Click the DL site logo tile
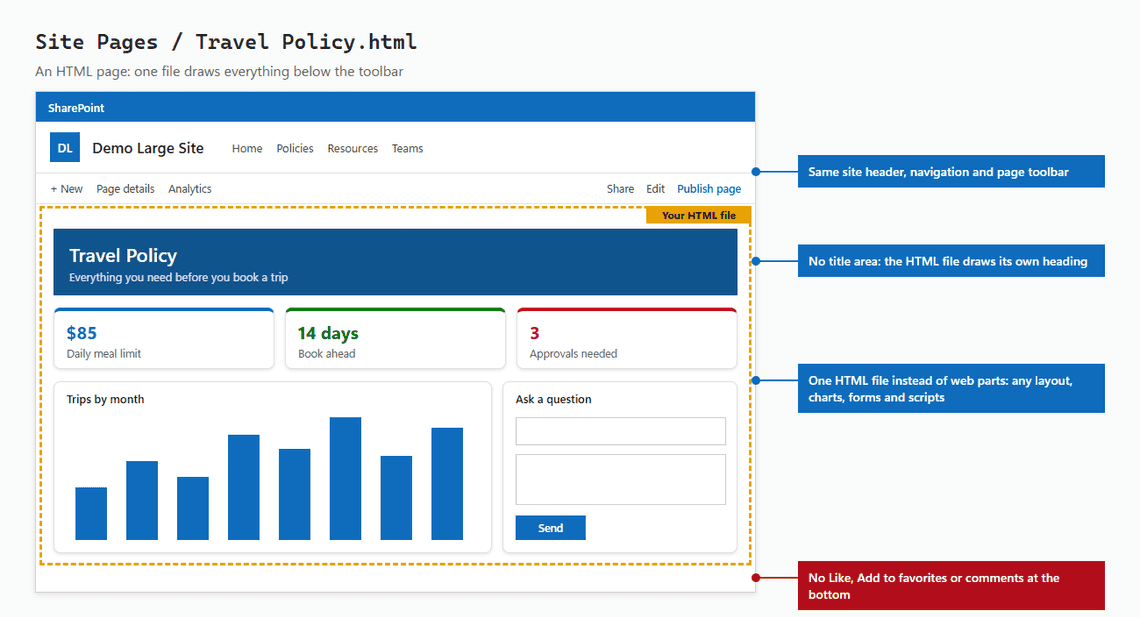Screen dimensions: 1140x617 click(65, 148)
